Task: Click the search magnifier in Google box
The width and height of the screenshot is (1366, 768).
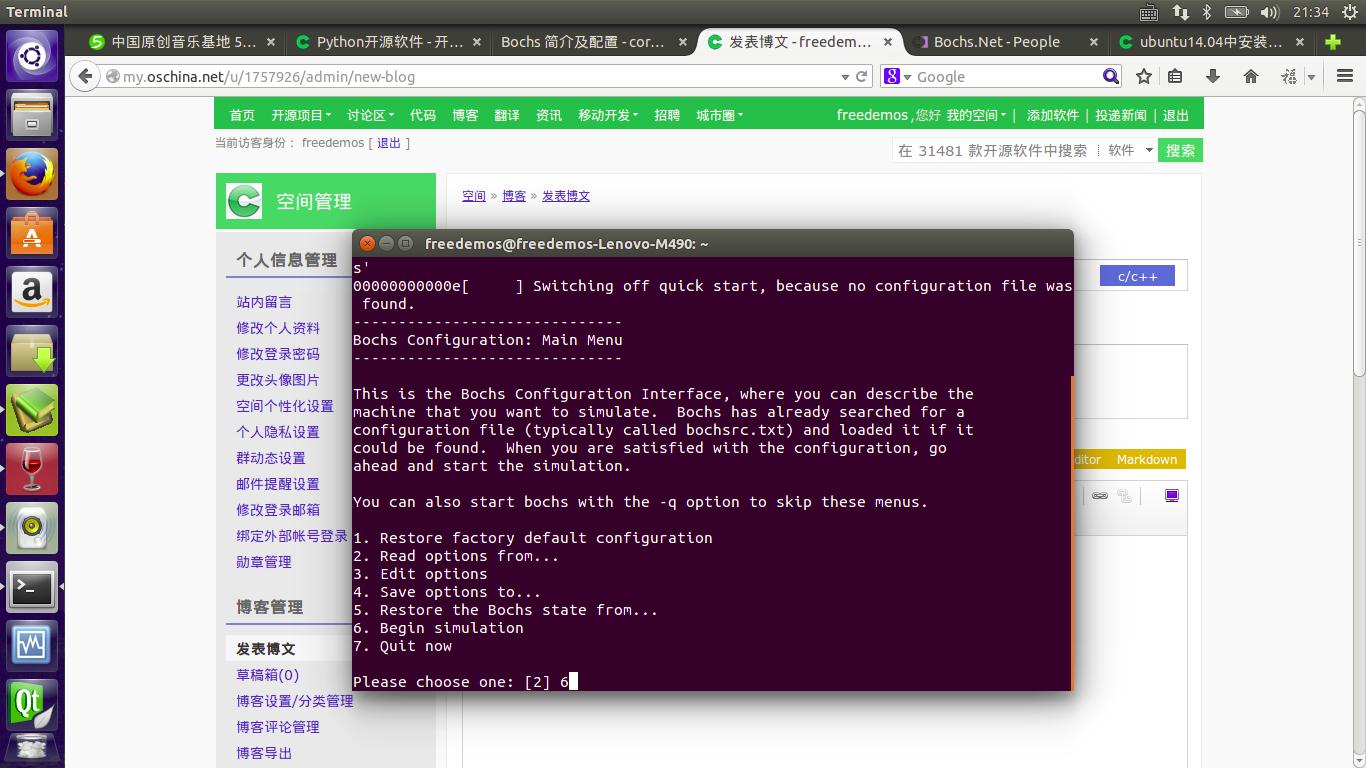Action: (x=1110, y=76)
